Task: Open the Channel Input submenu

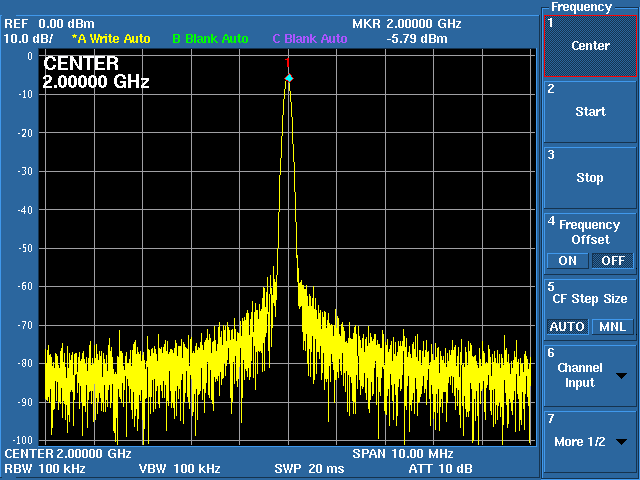Action: click(x=580, y=375)
